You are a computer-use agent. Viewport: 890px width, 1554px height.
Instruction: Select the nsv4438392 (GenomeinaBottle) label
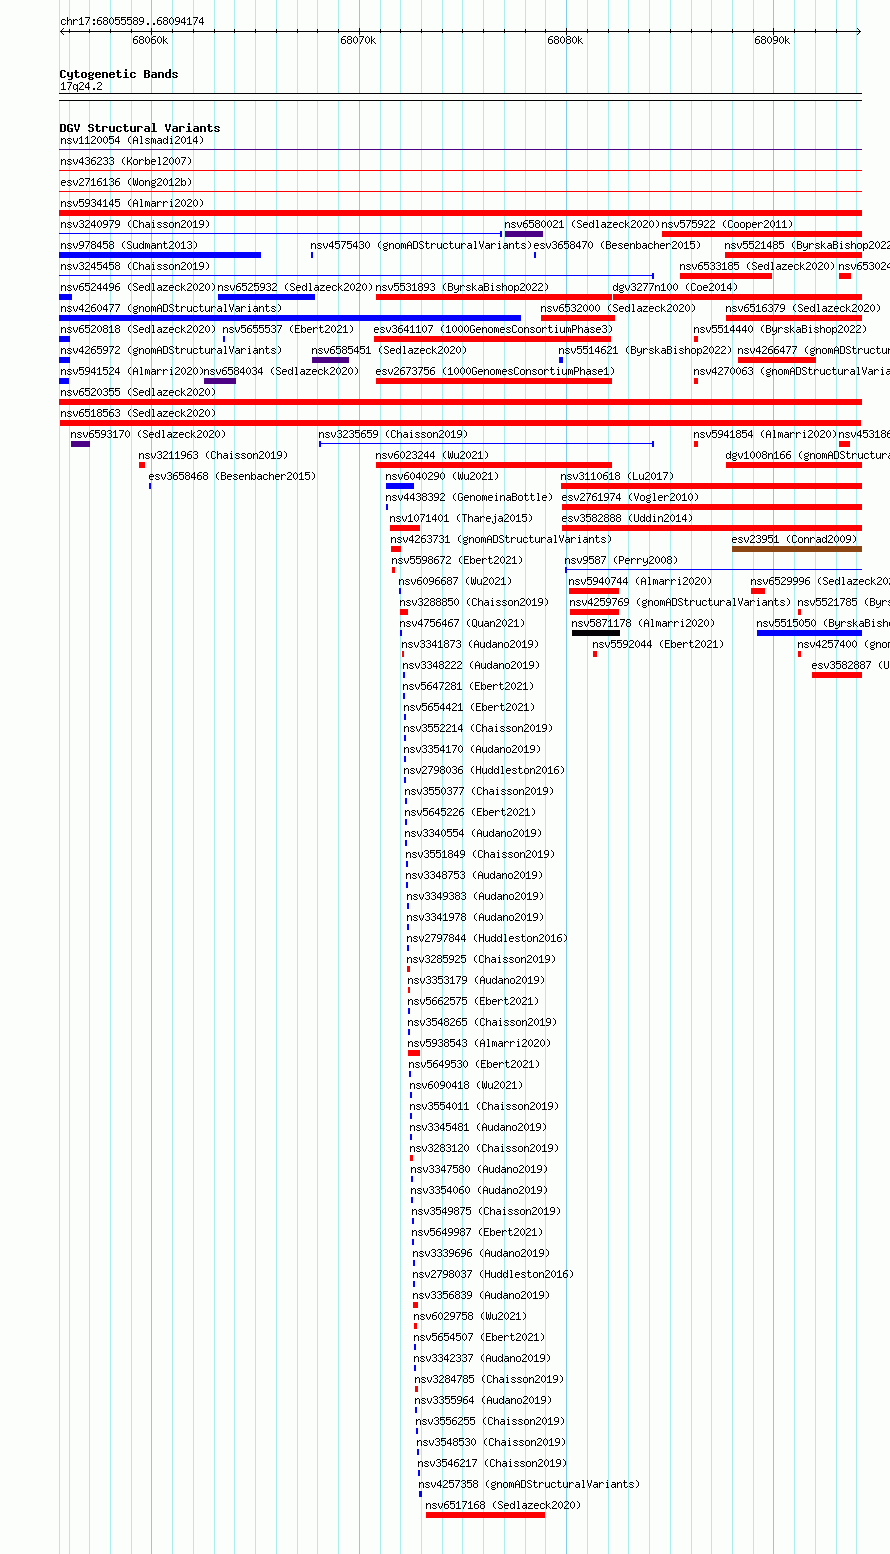469,497
